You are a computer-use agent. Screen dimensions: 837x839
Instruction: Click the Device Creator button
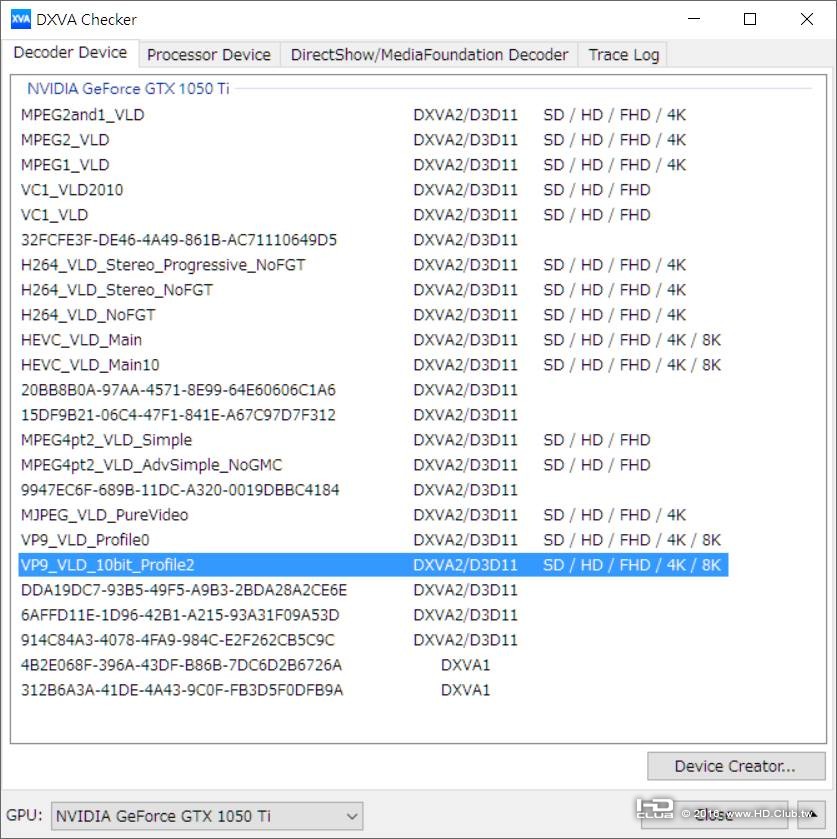tap(736, 766)
